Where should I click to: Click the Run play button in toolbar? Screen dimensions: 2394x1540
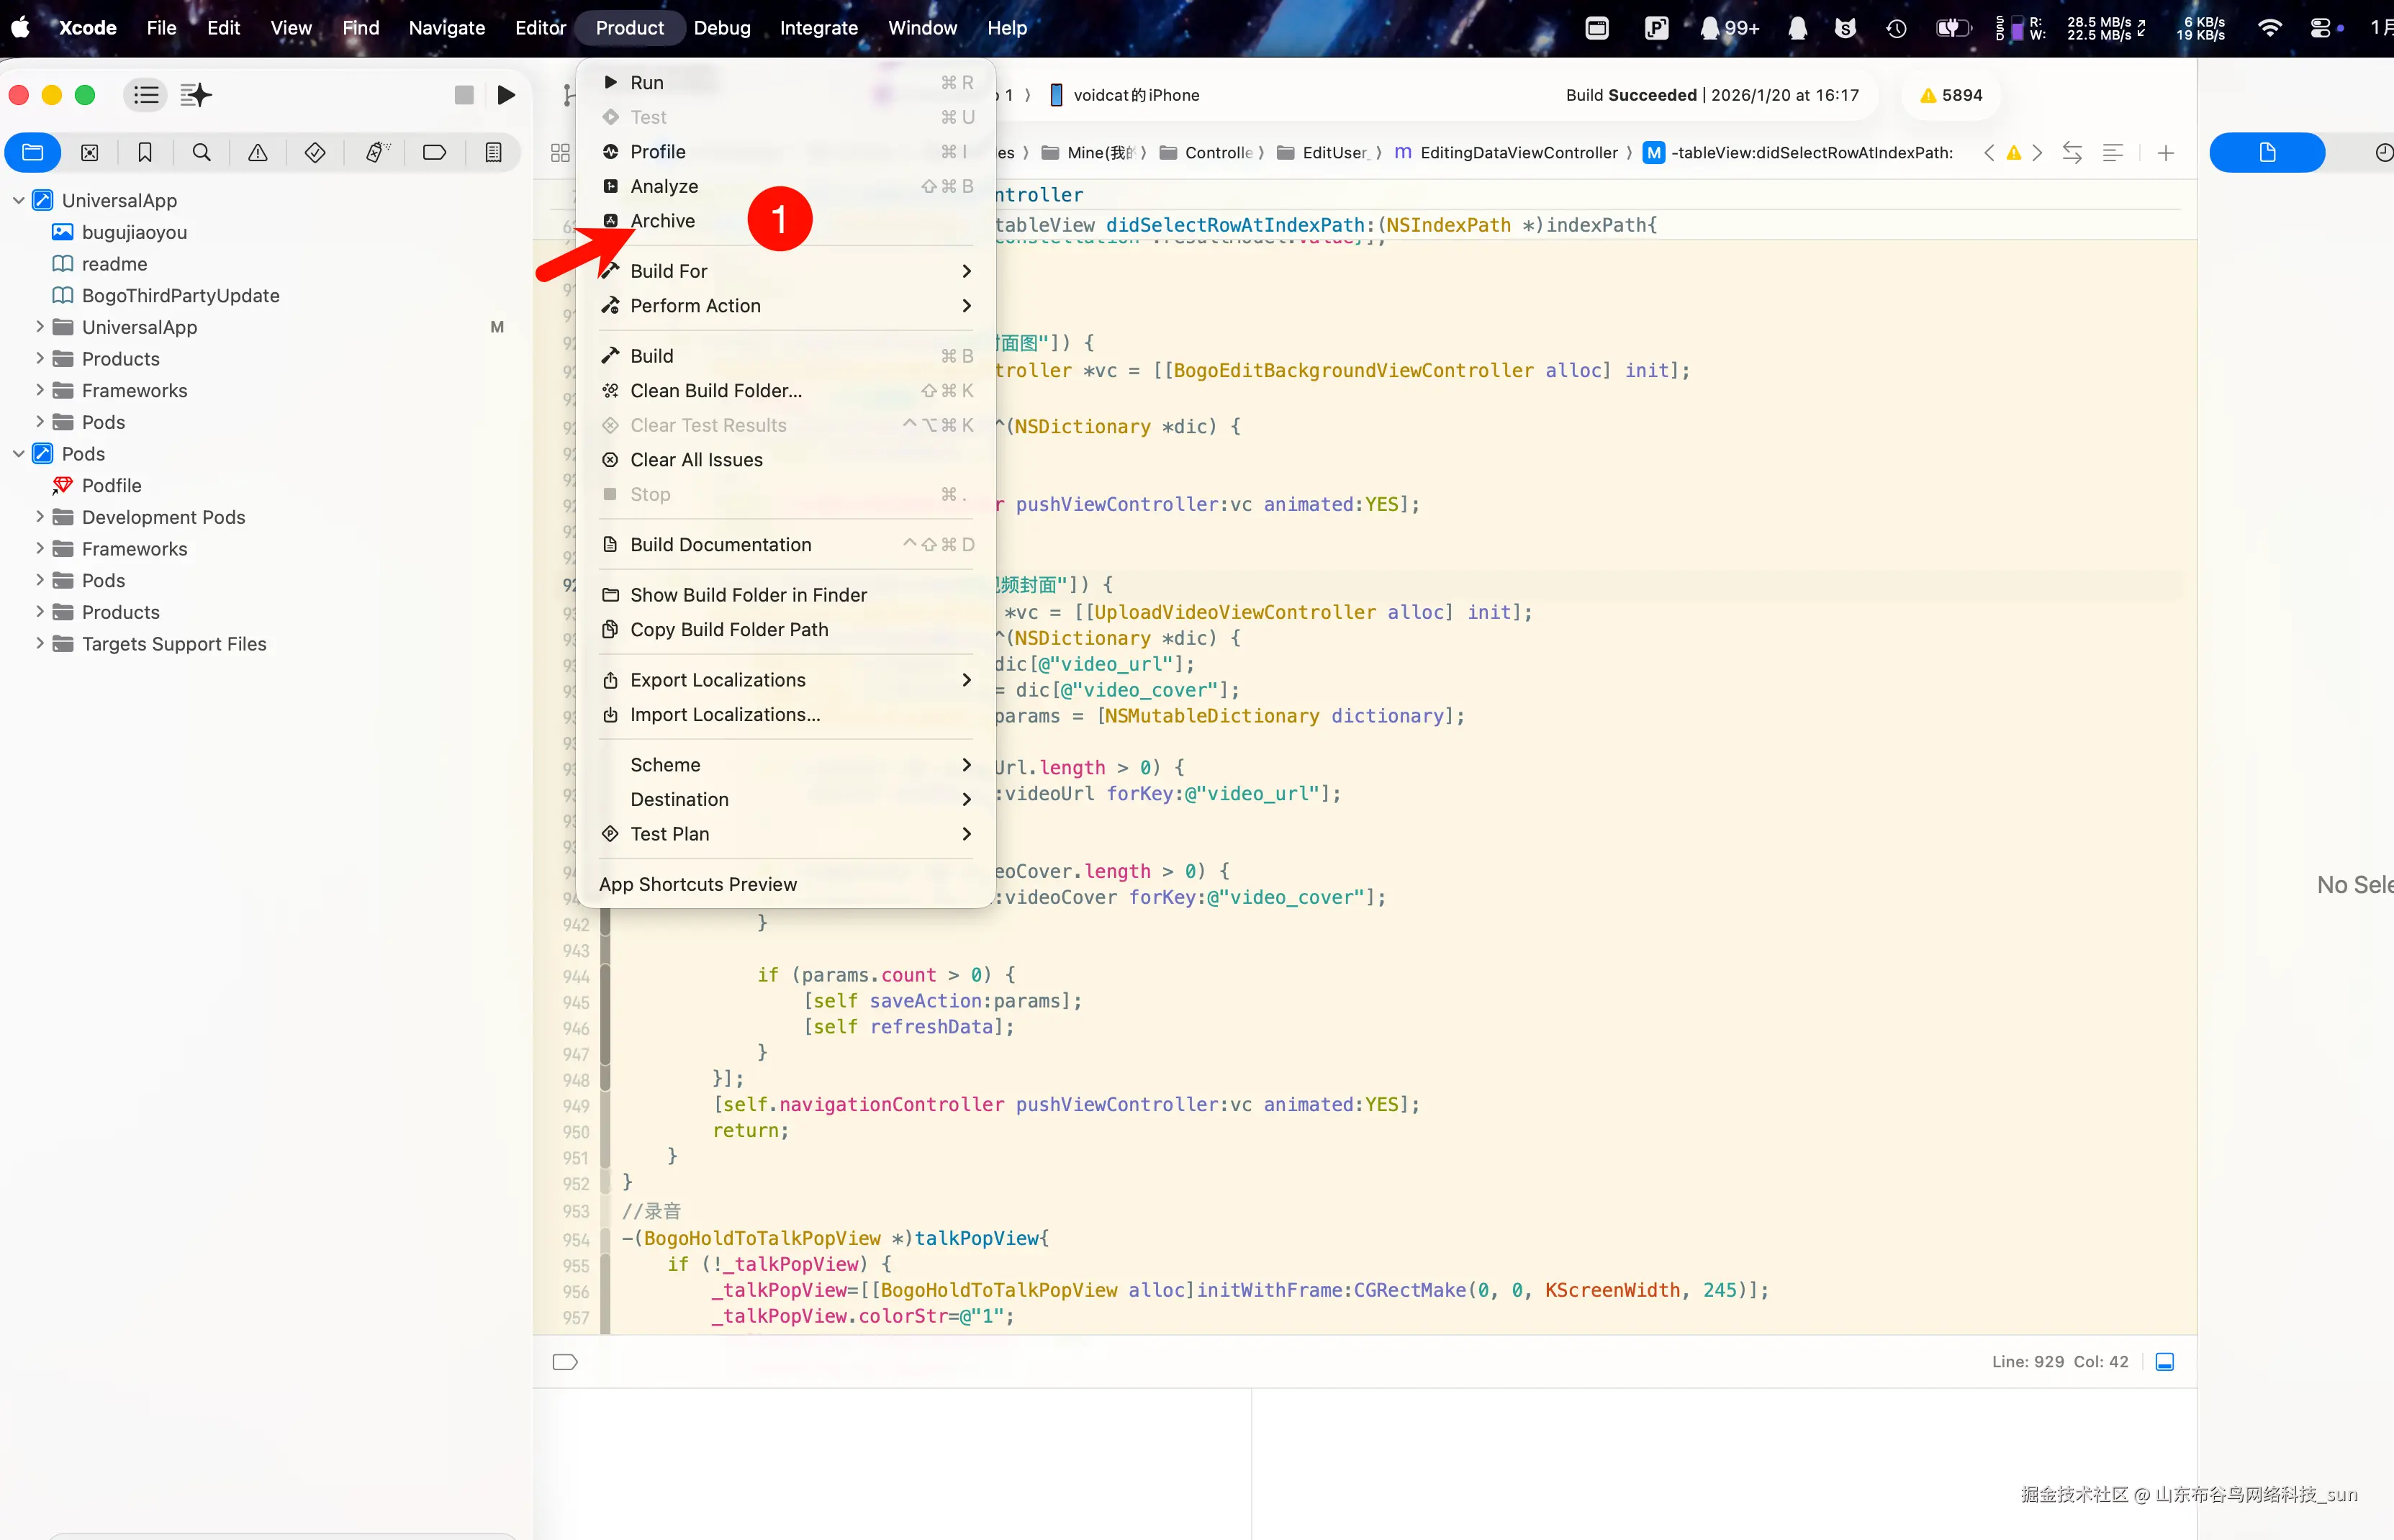pos(506,95)
